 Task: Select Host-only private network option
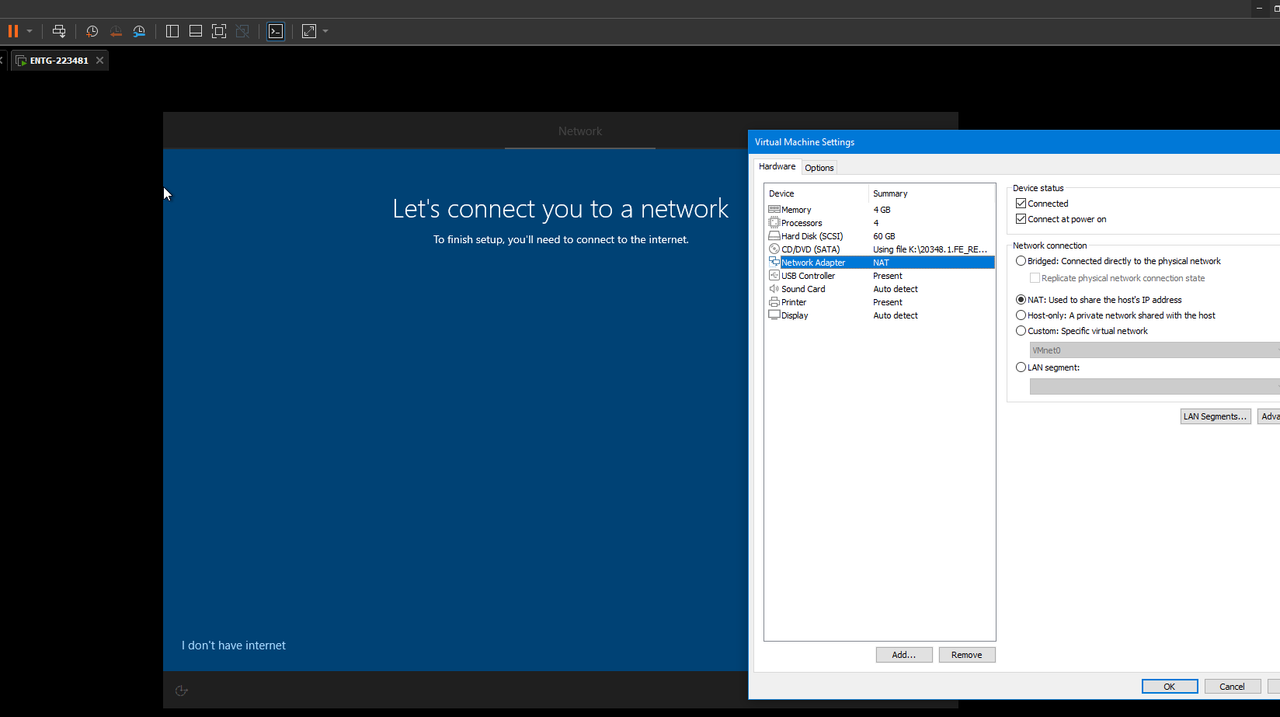(1021, 315)
